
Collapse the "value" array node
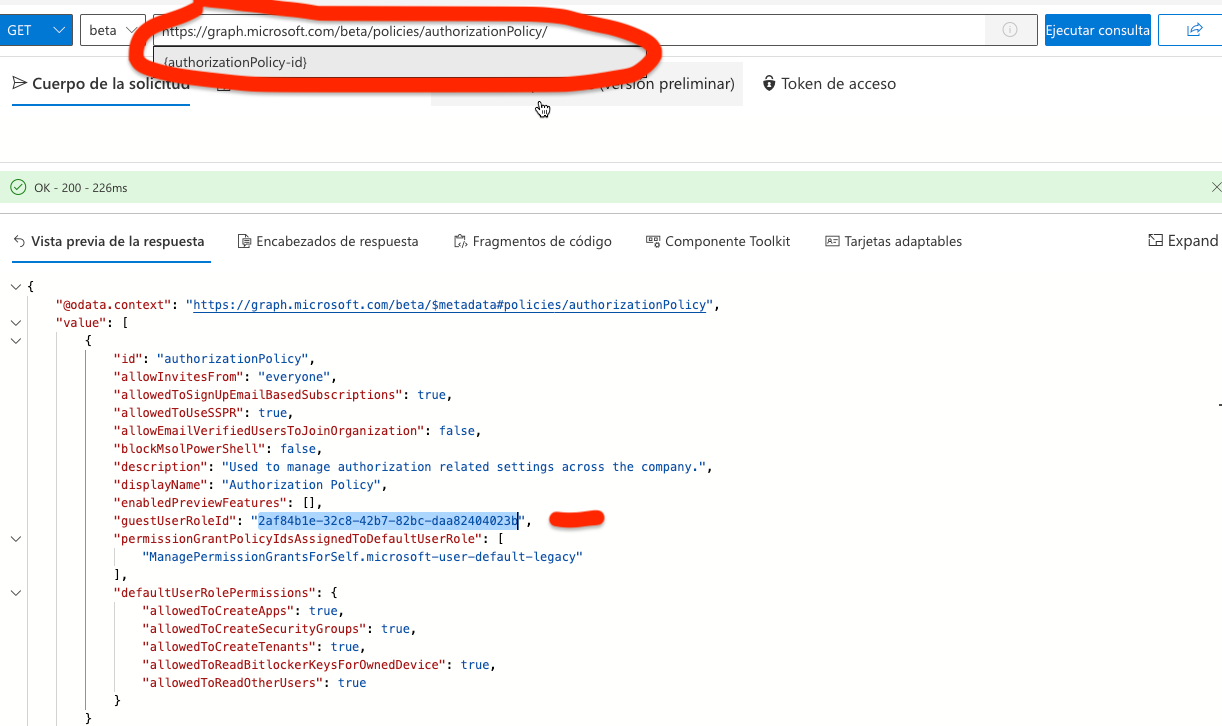click(x=15, y=323)
